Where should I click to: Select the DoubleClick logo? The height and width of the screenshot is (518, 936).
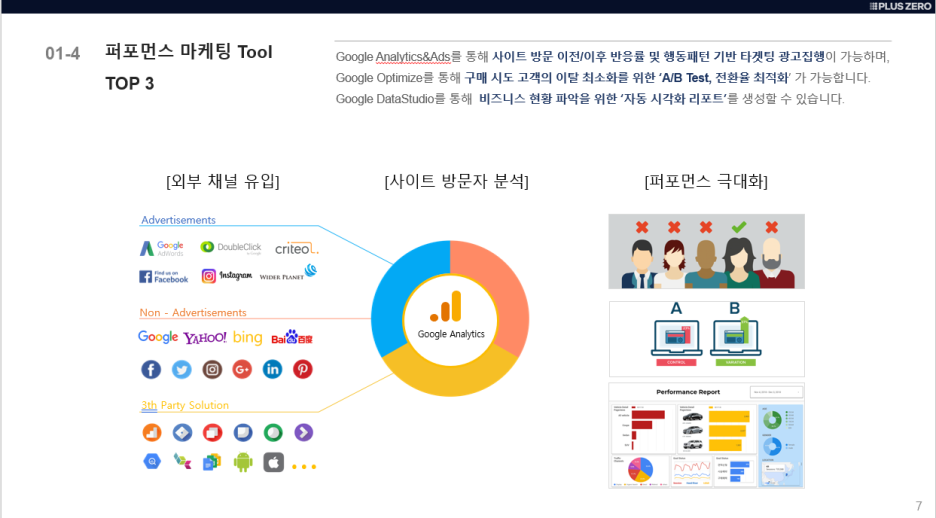[x=231, y=248]
